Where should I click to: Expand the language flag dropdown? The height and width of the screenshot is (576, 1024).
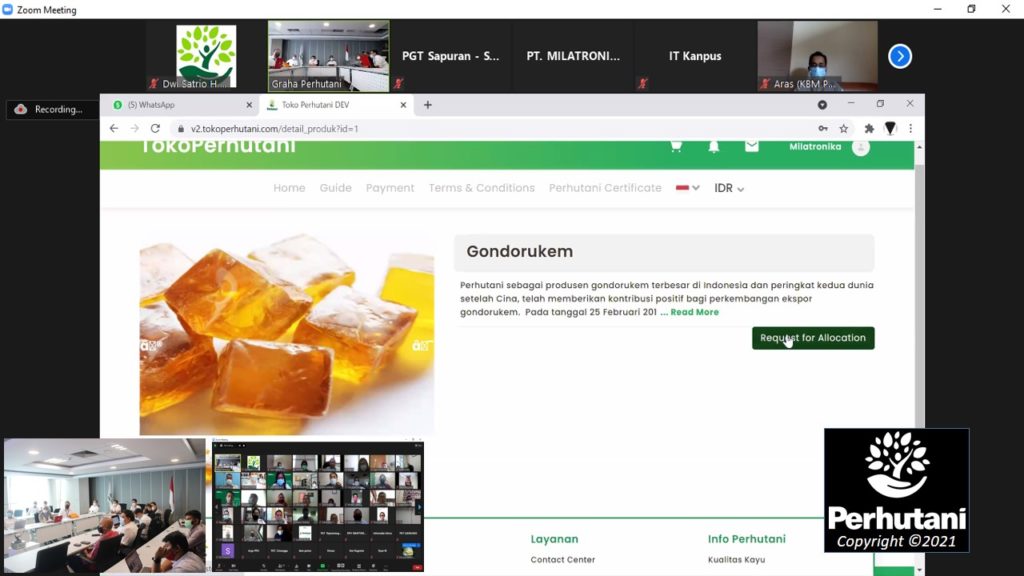(x=688, y=188)
